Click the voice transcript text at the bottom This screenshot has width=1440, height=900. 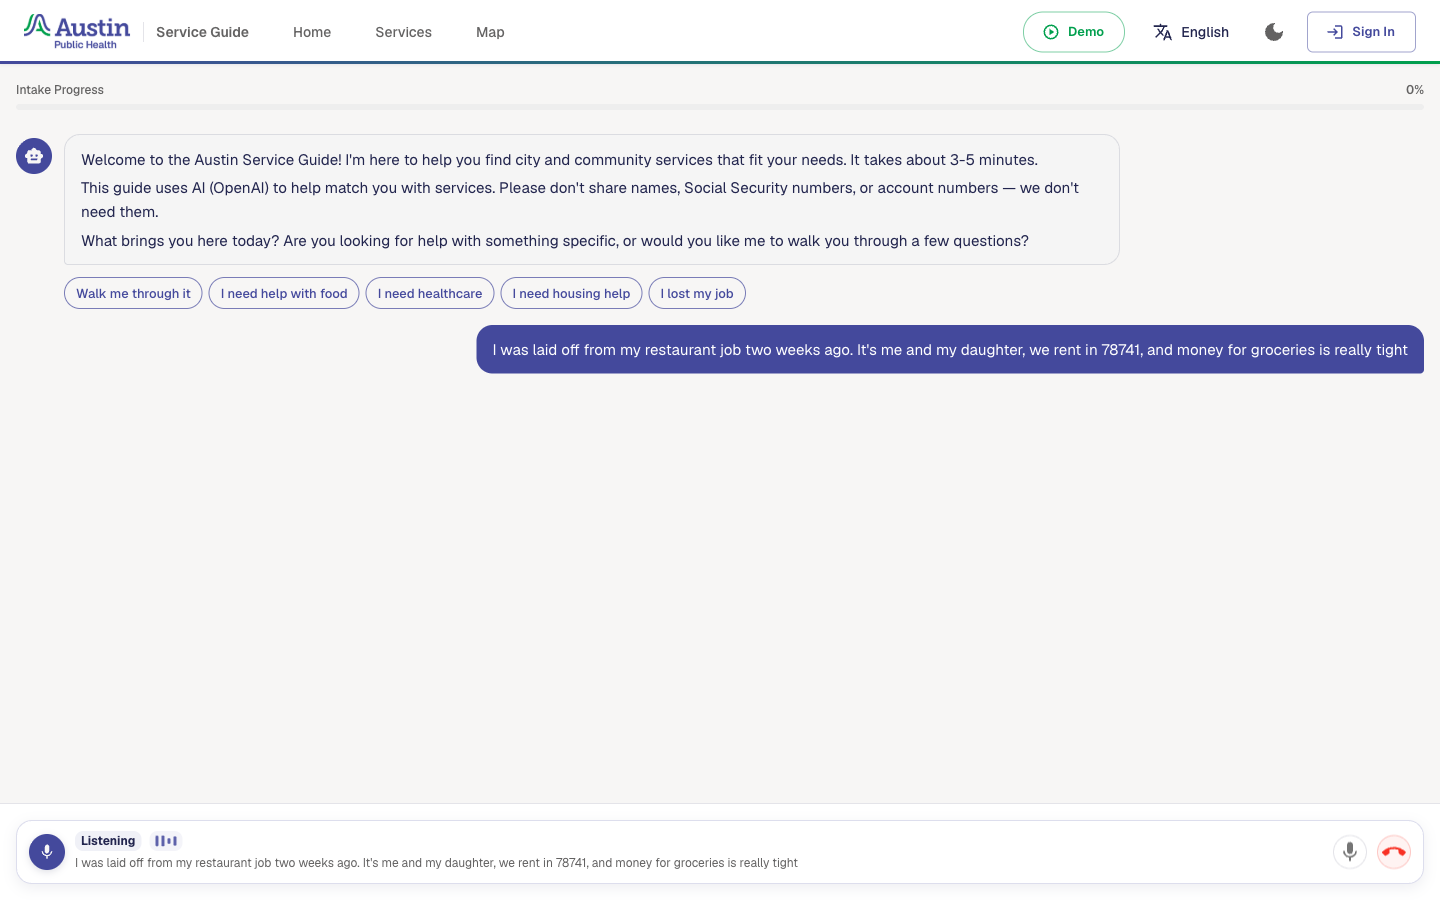(x=436, y=863)
